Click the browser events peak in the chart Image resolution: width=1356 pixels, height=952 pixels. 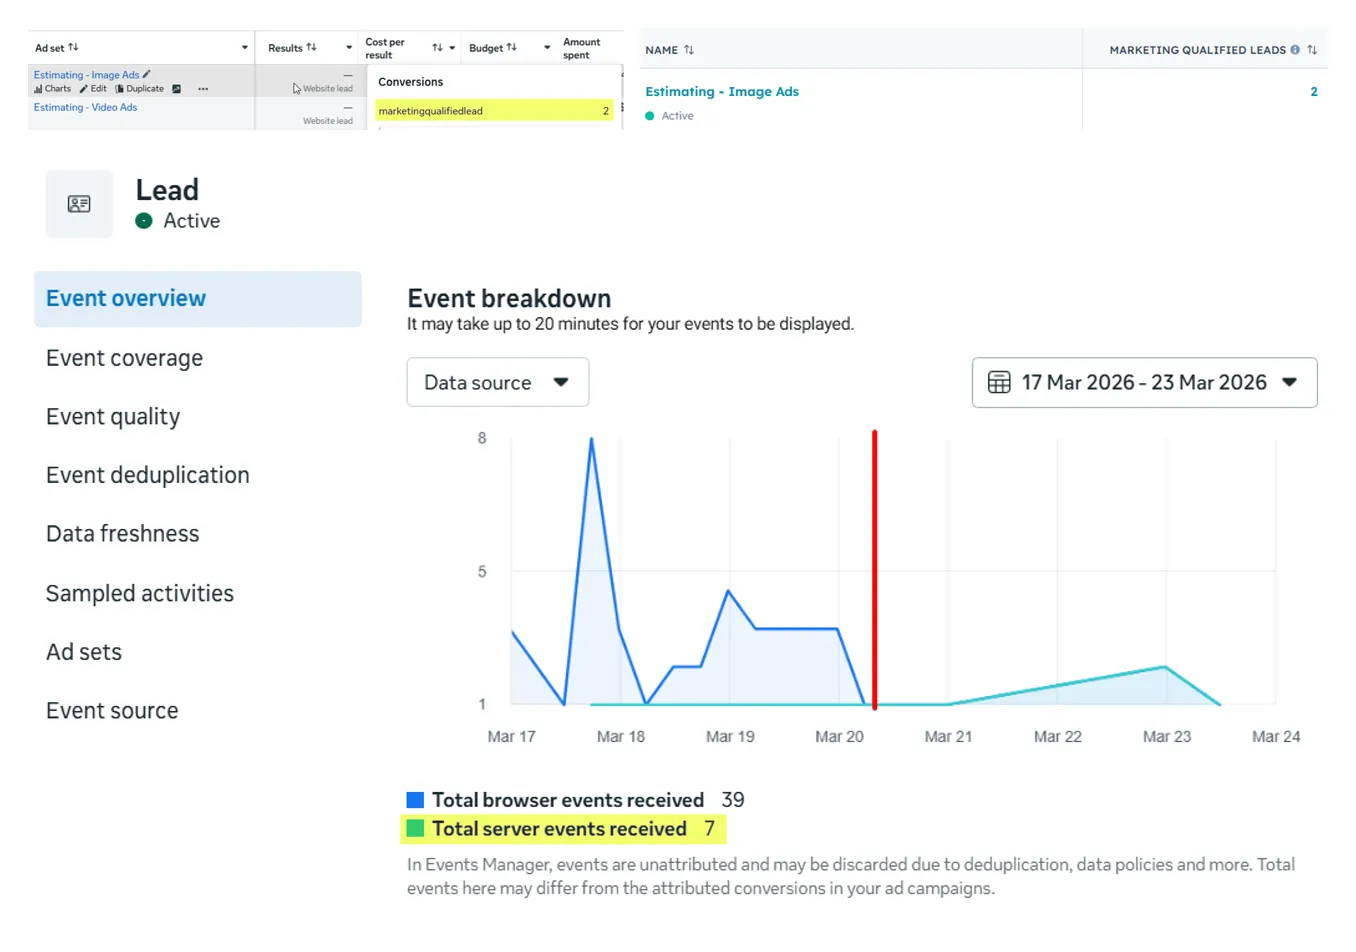pyautogui.click(x=592, y=440)
